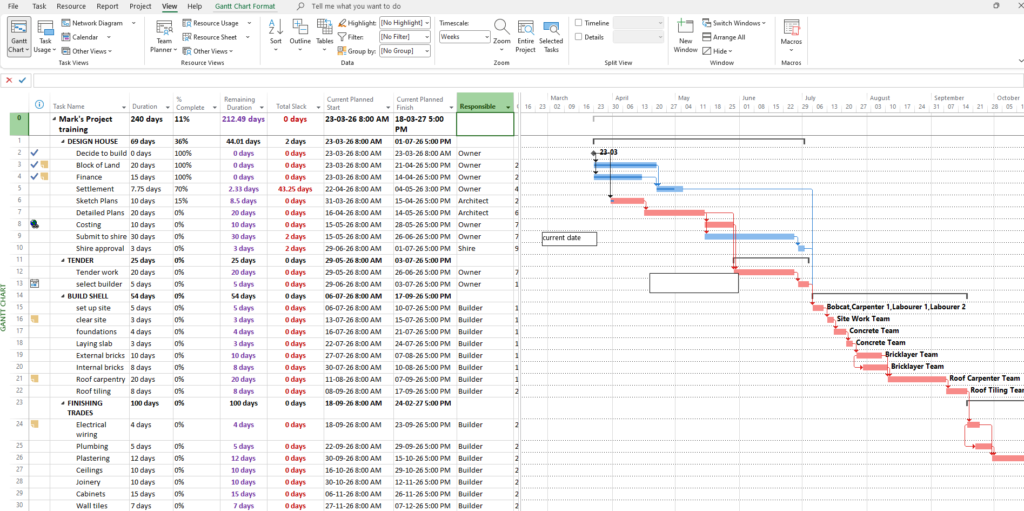Collapse the FINISHING TRADES summary task
This screenshot has height=511, width=1024.
63,403
